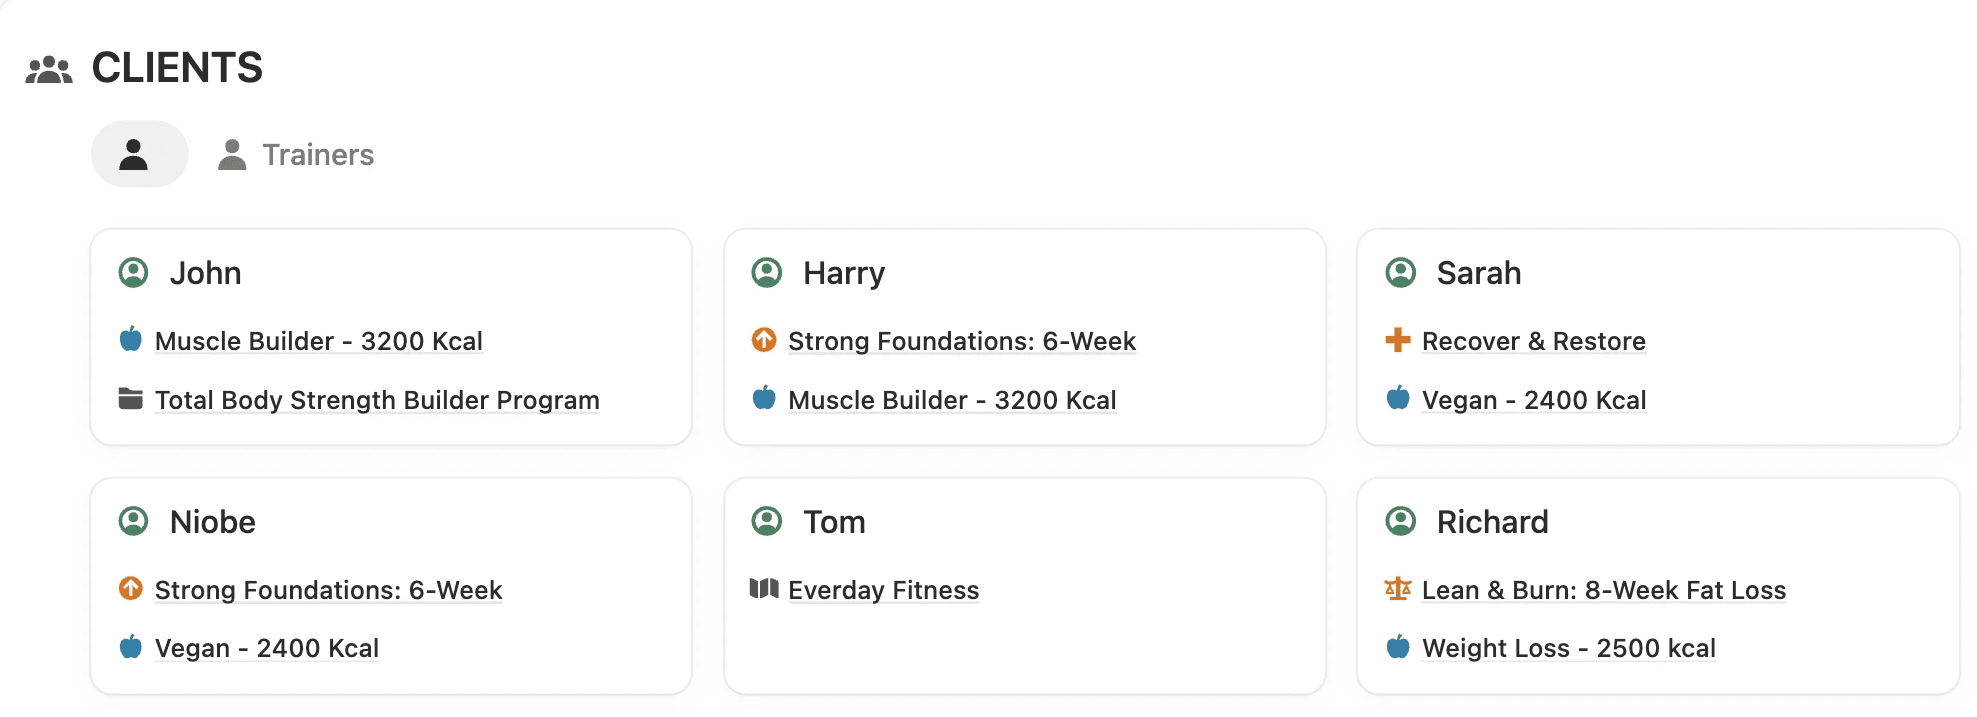
Task: Click the scale icon beside Lean & Burn
Action: click(1399, 589)
